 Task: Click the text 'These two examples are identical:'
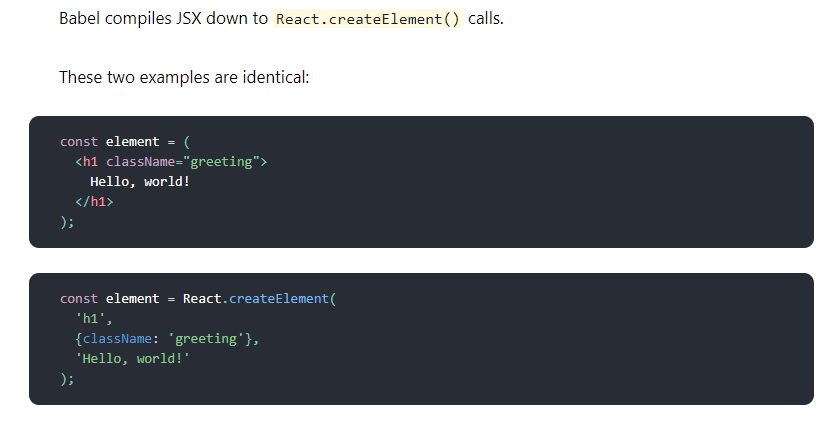click(184, 78)
